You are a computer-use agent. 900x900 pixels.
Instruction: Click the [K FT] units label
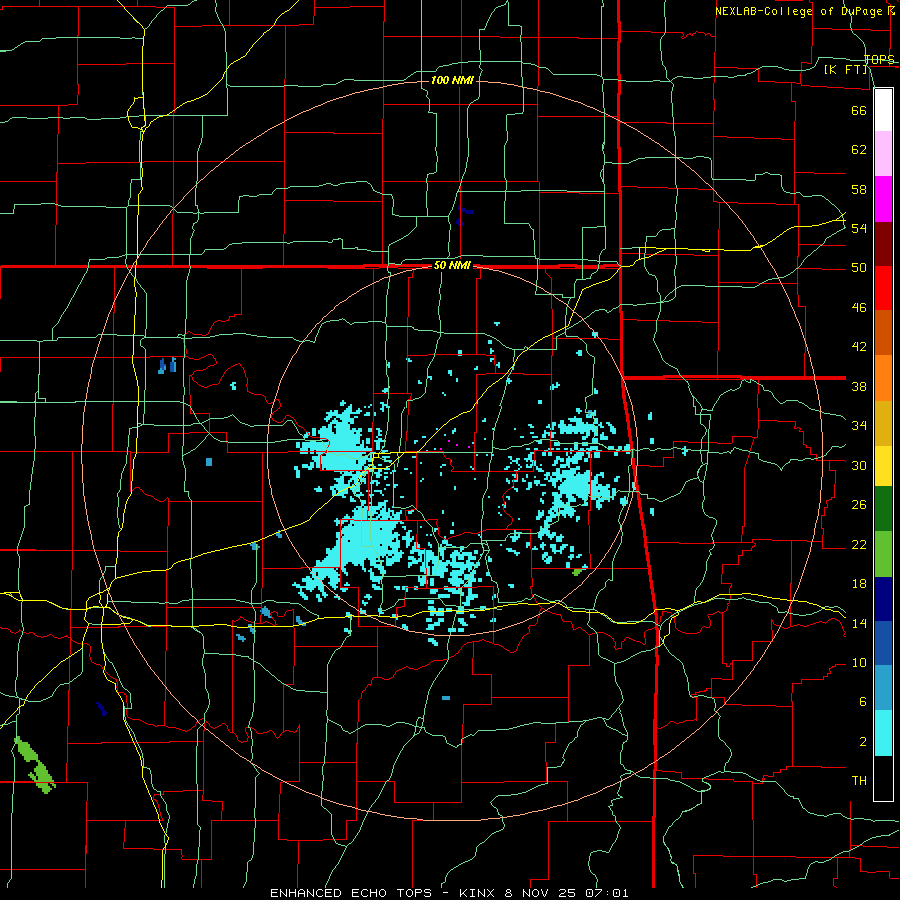point(846,69)
